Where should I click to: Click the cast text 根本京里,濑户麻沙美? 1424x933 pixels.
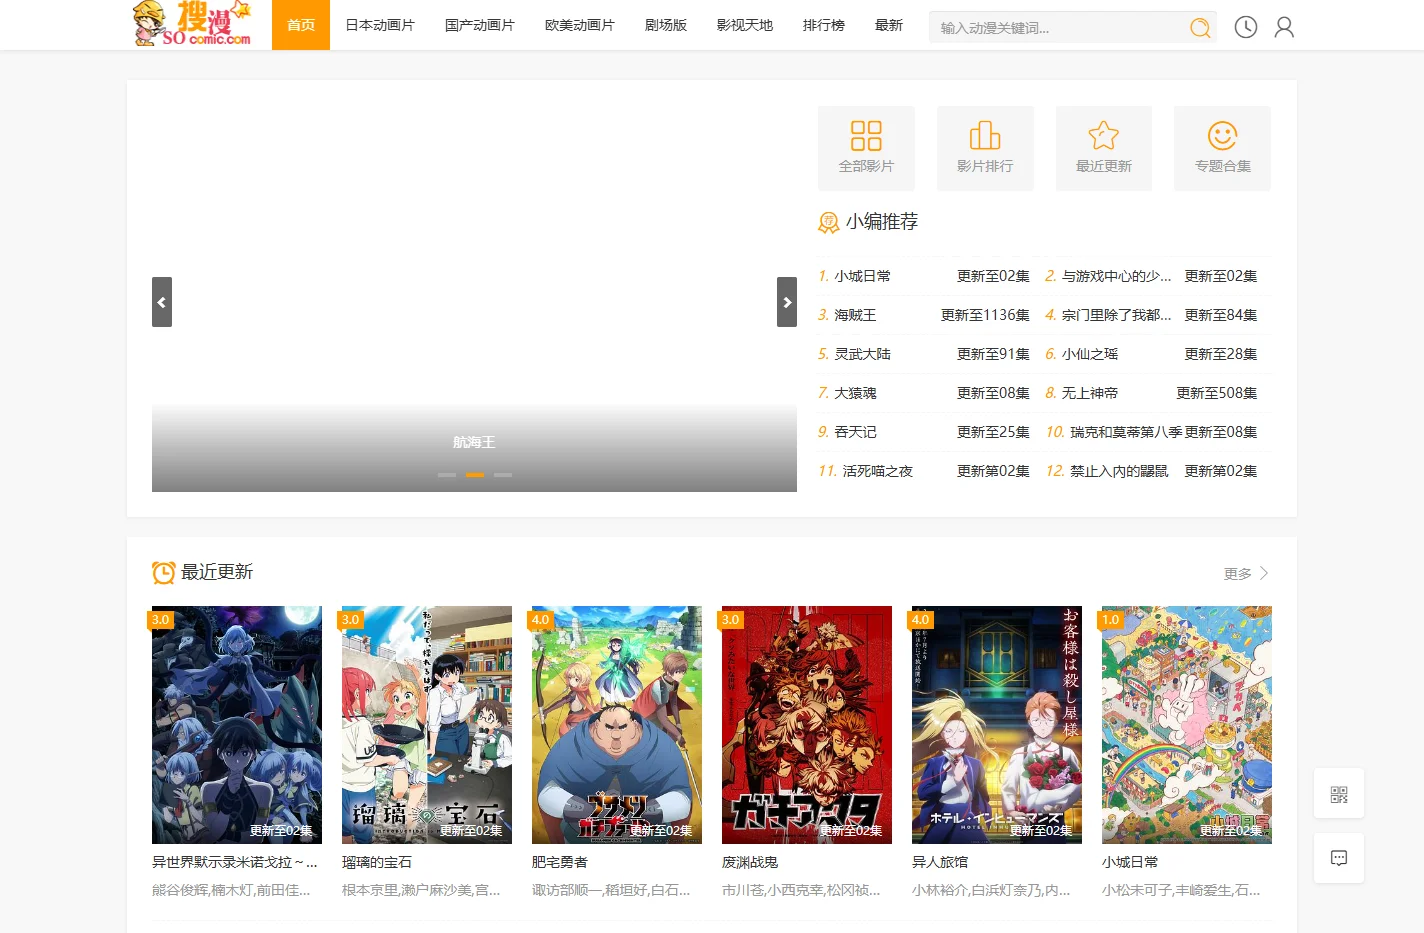click(421, 890)
